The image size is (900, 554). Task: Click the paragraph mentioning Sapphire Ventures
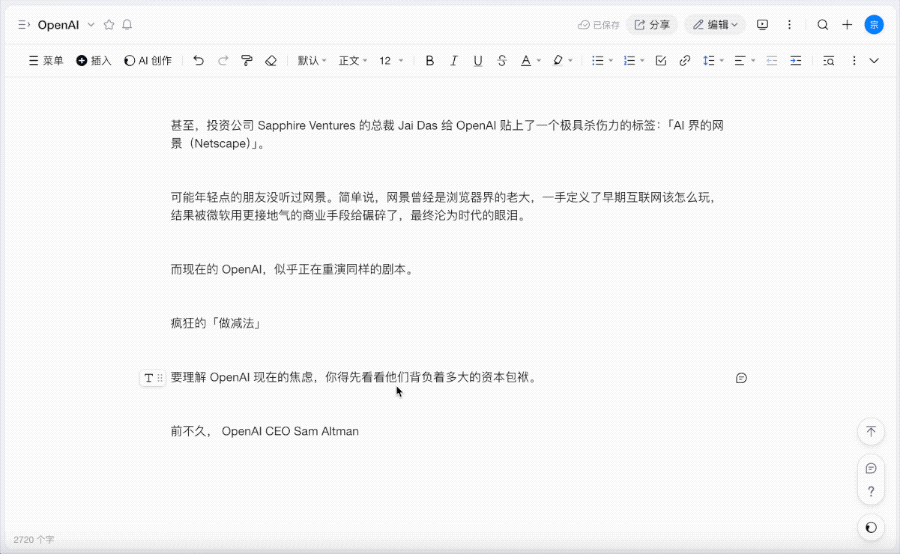447,134
